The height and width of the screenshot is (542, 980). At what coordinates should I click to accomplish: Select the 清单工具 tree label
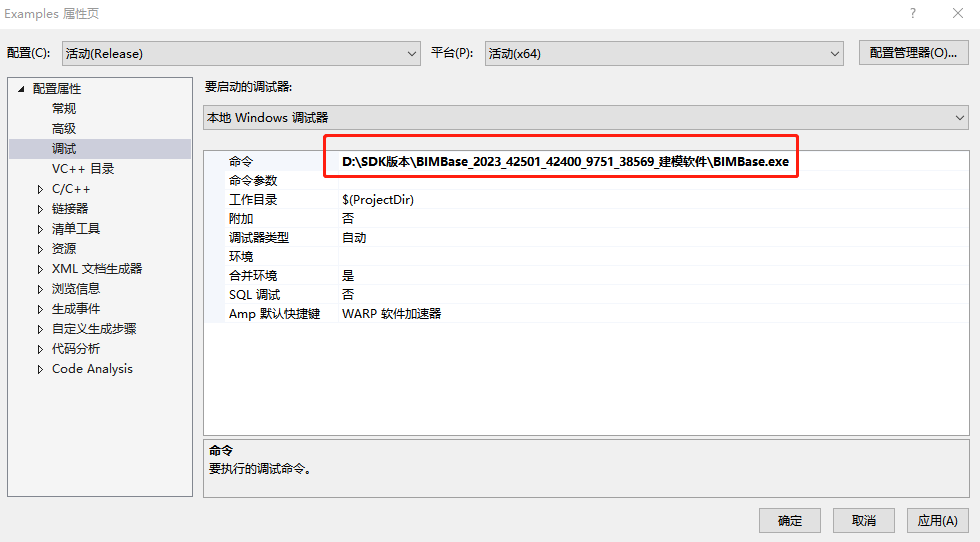click(76, 229)
